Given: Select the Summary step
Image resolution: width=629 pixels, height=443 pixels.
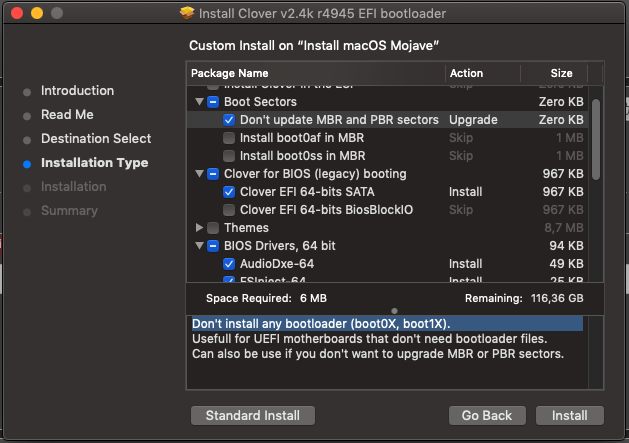Looking at the screenshot, I should (x=69, y=211).
